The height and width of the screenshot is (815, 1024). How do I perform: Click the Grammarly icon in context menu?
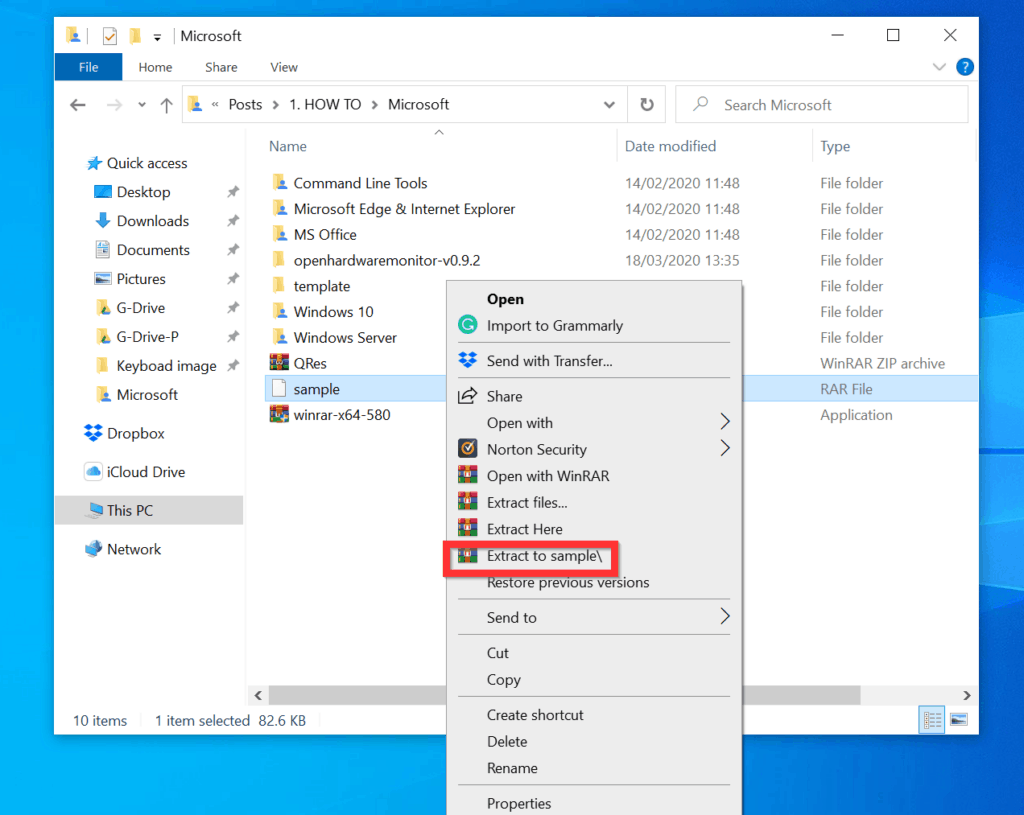tap(467, 325)
